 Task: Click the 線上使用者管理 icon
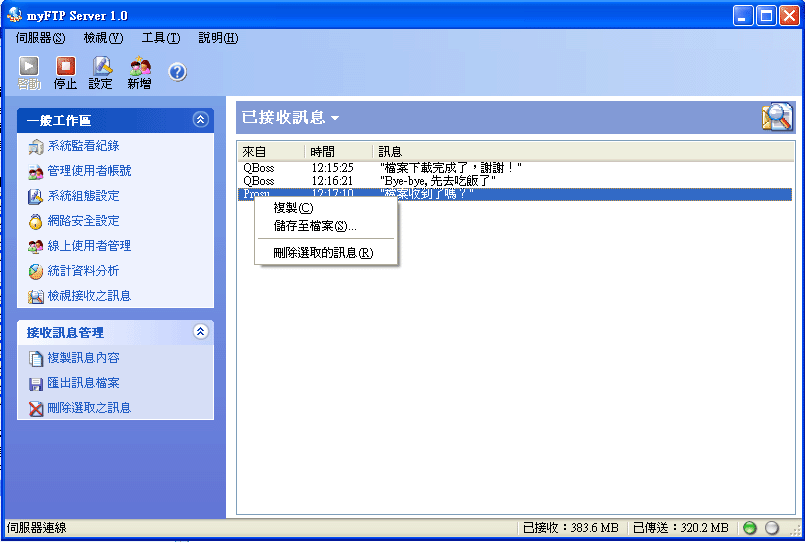pos(35,247)
